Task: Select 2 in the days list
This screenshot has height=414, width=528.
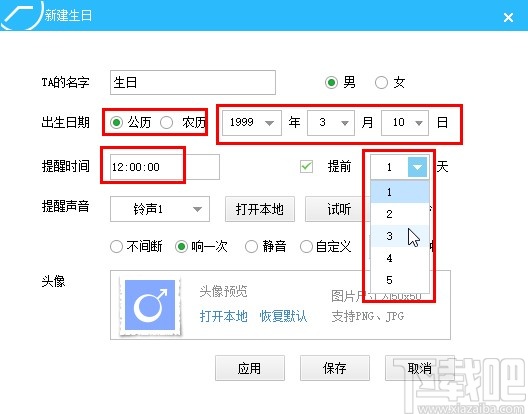Action: point(400,214)
